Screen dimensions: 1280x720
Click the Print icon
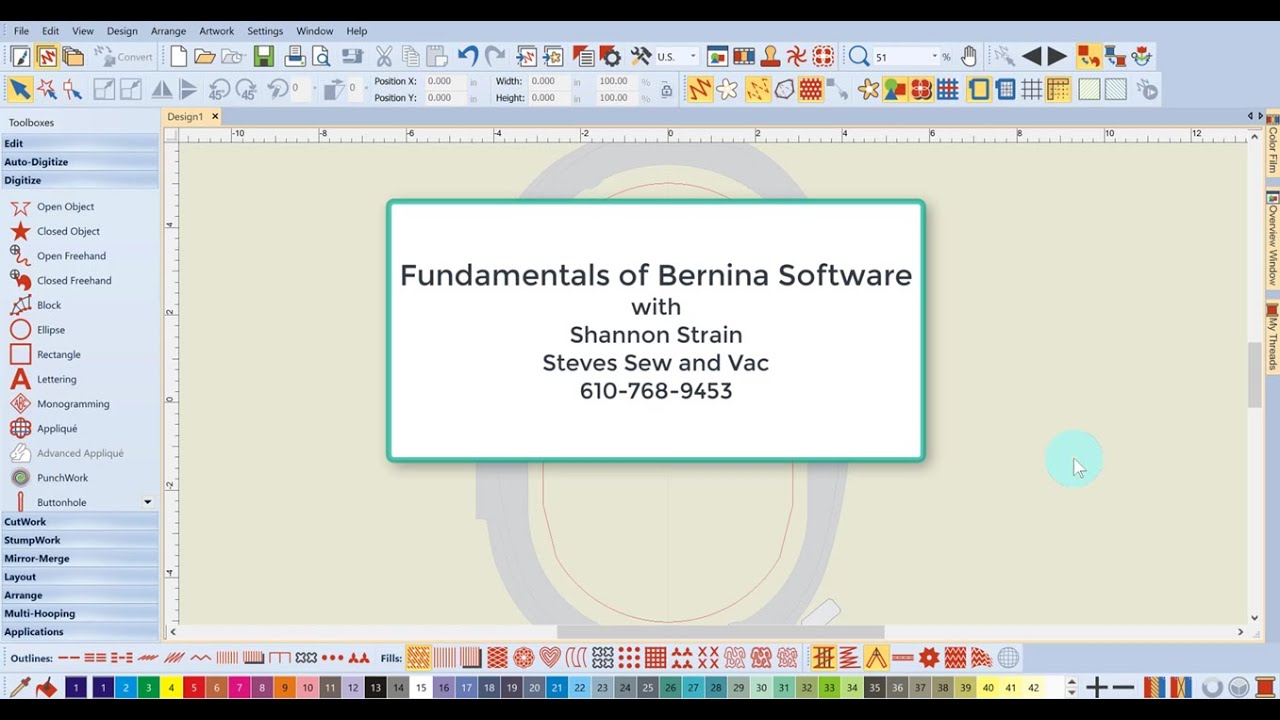[295, 57]
